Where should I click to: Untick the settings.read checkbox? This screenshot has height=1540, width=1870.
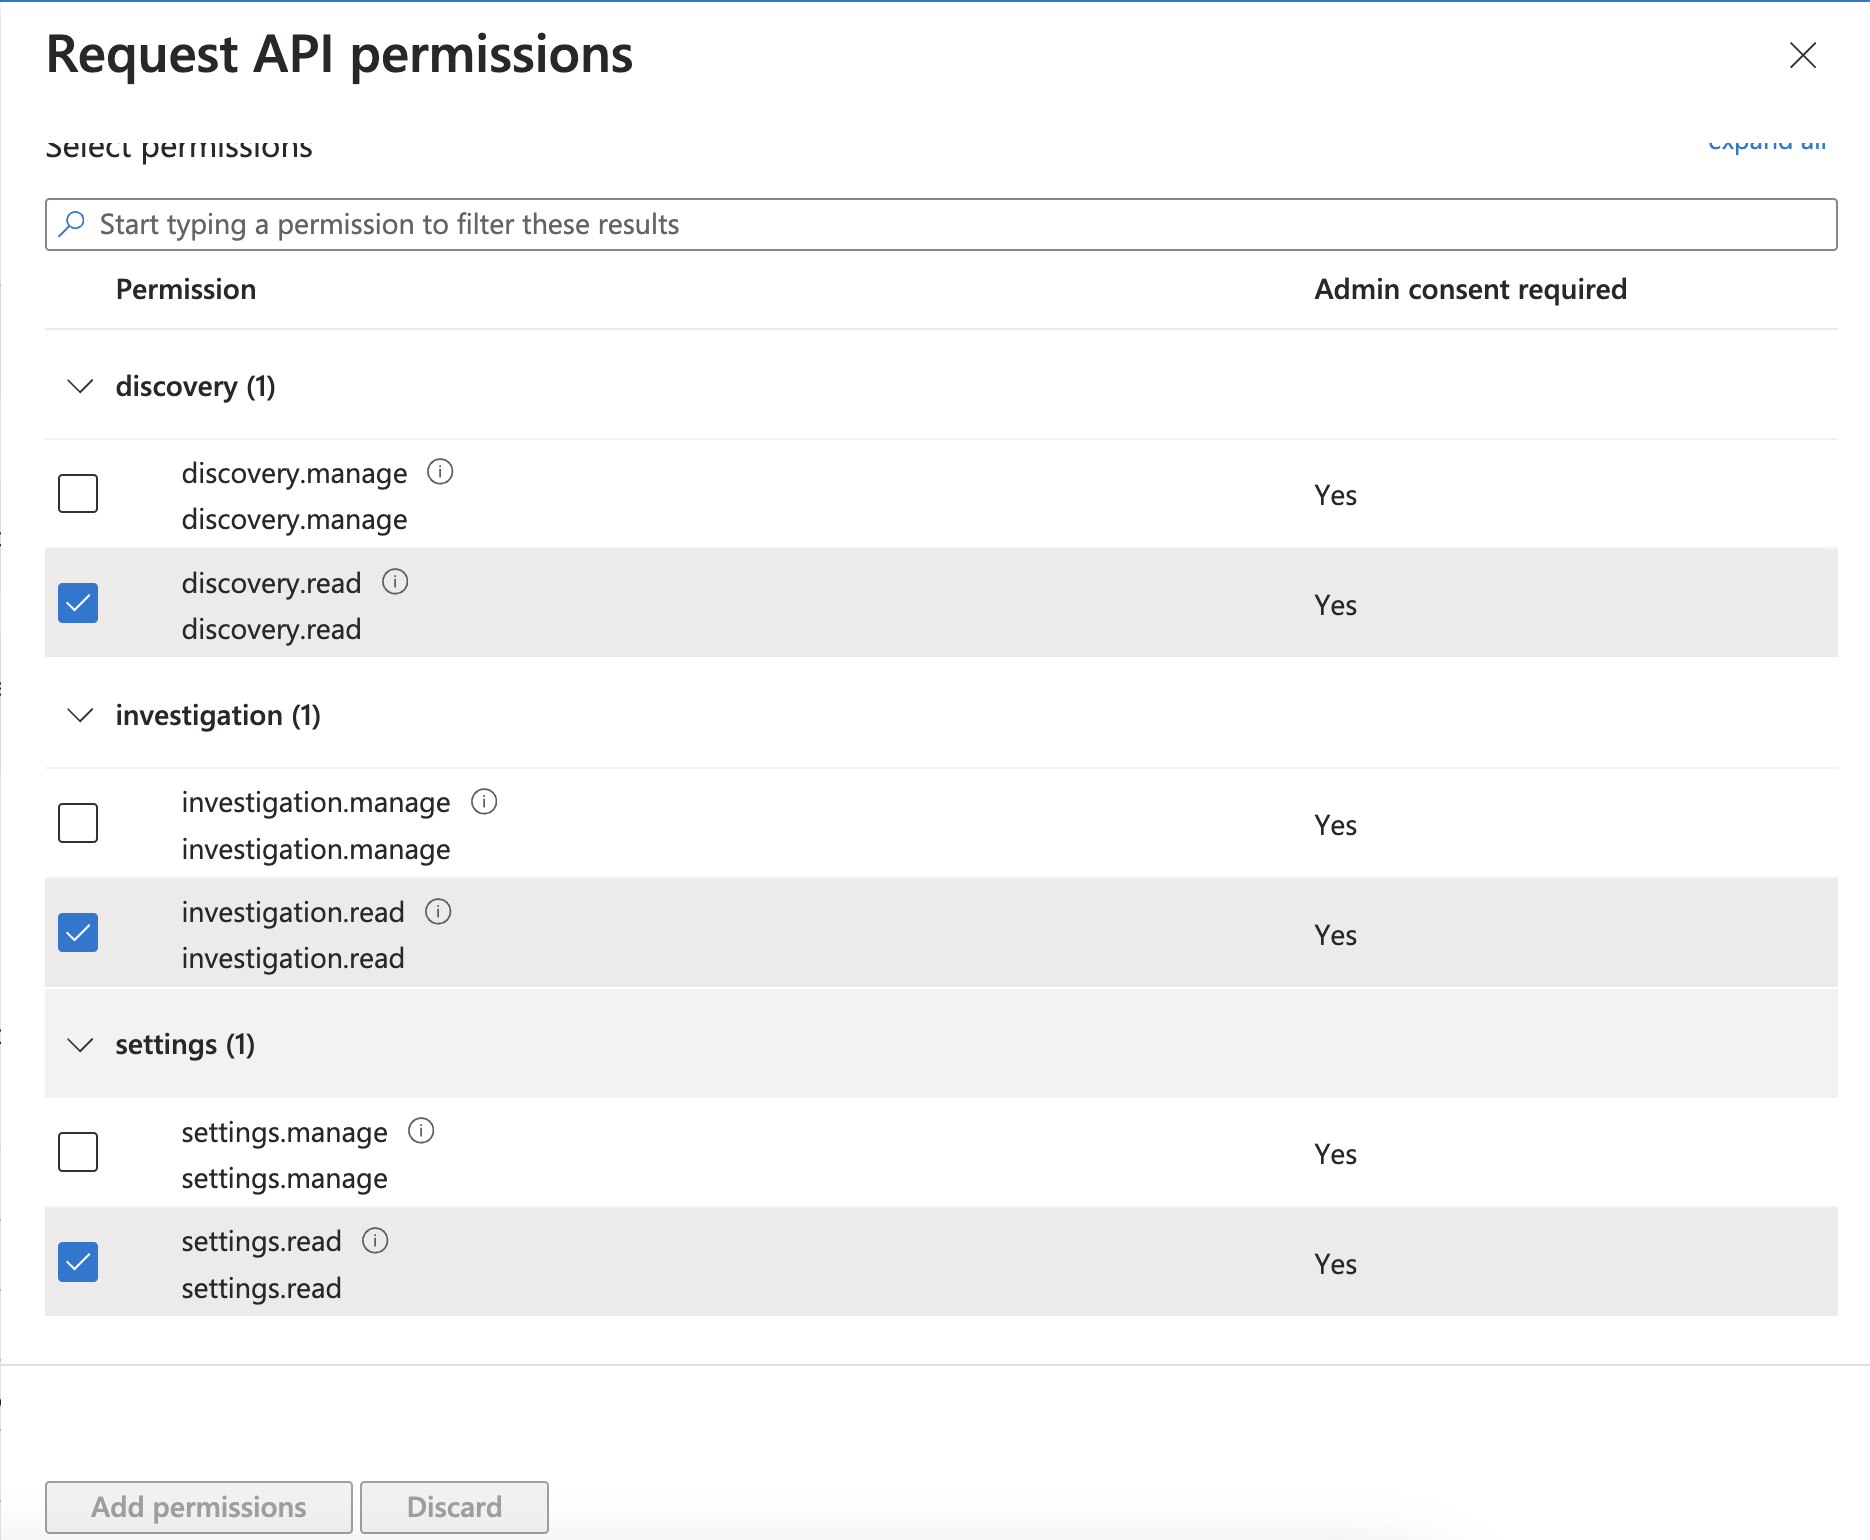coord(78,1262)
